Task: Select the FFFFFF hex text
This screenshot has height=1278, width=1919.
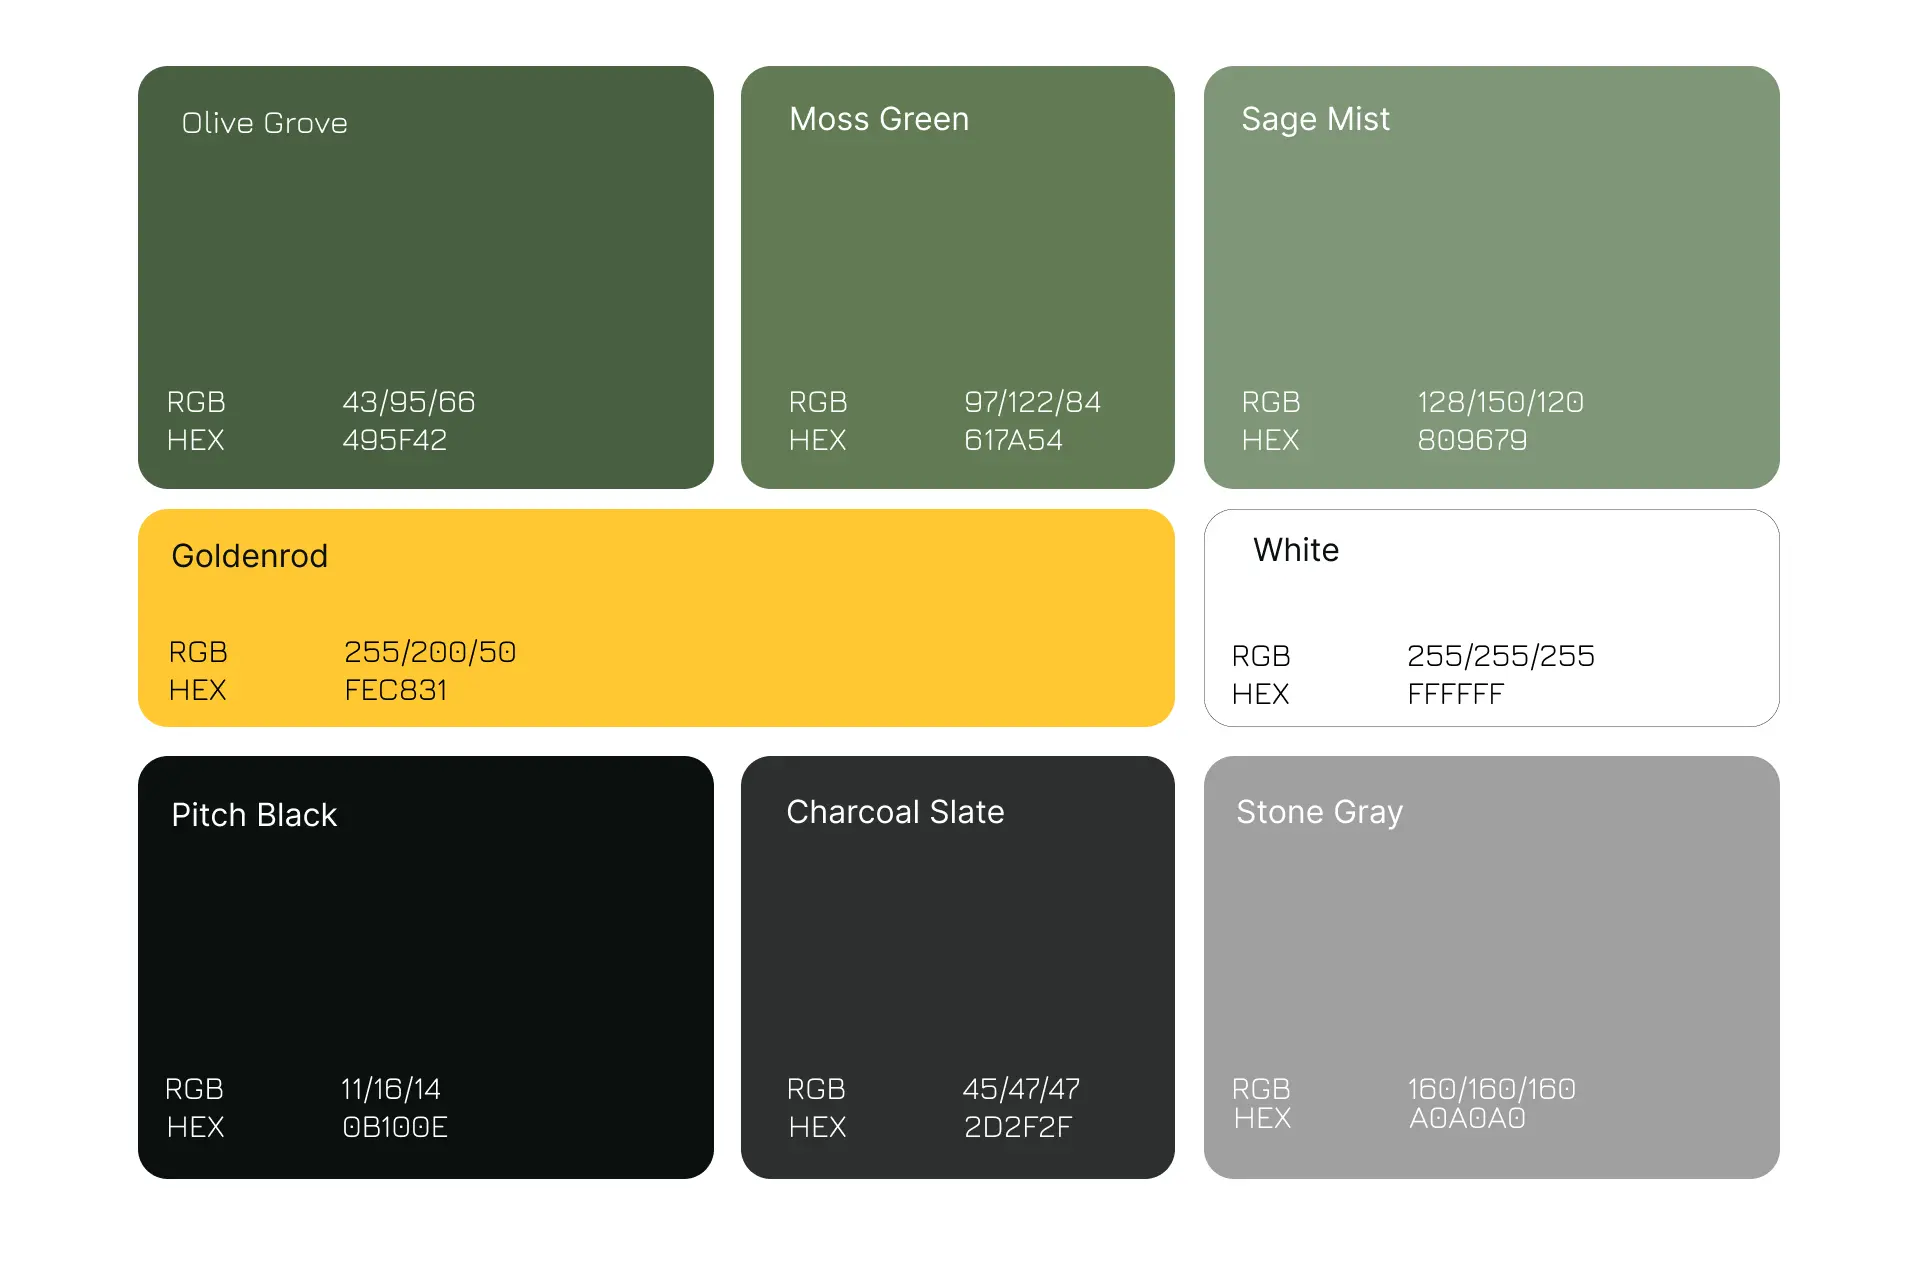Action: [x=1454, y=694]
